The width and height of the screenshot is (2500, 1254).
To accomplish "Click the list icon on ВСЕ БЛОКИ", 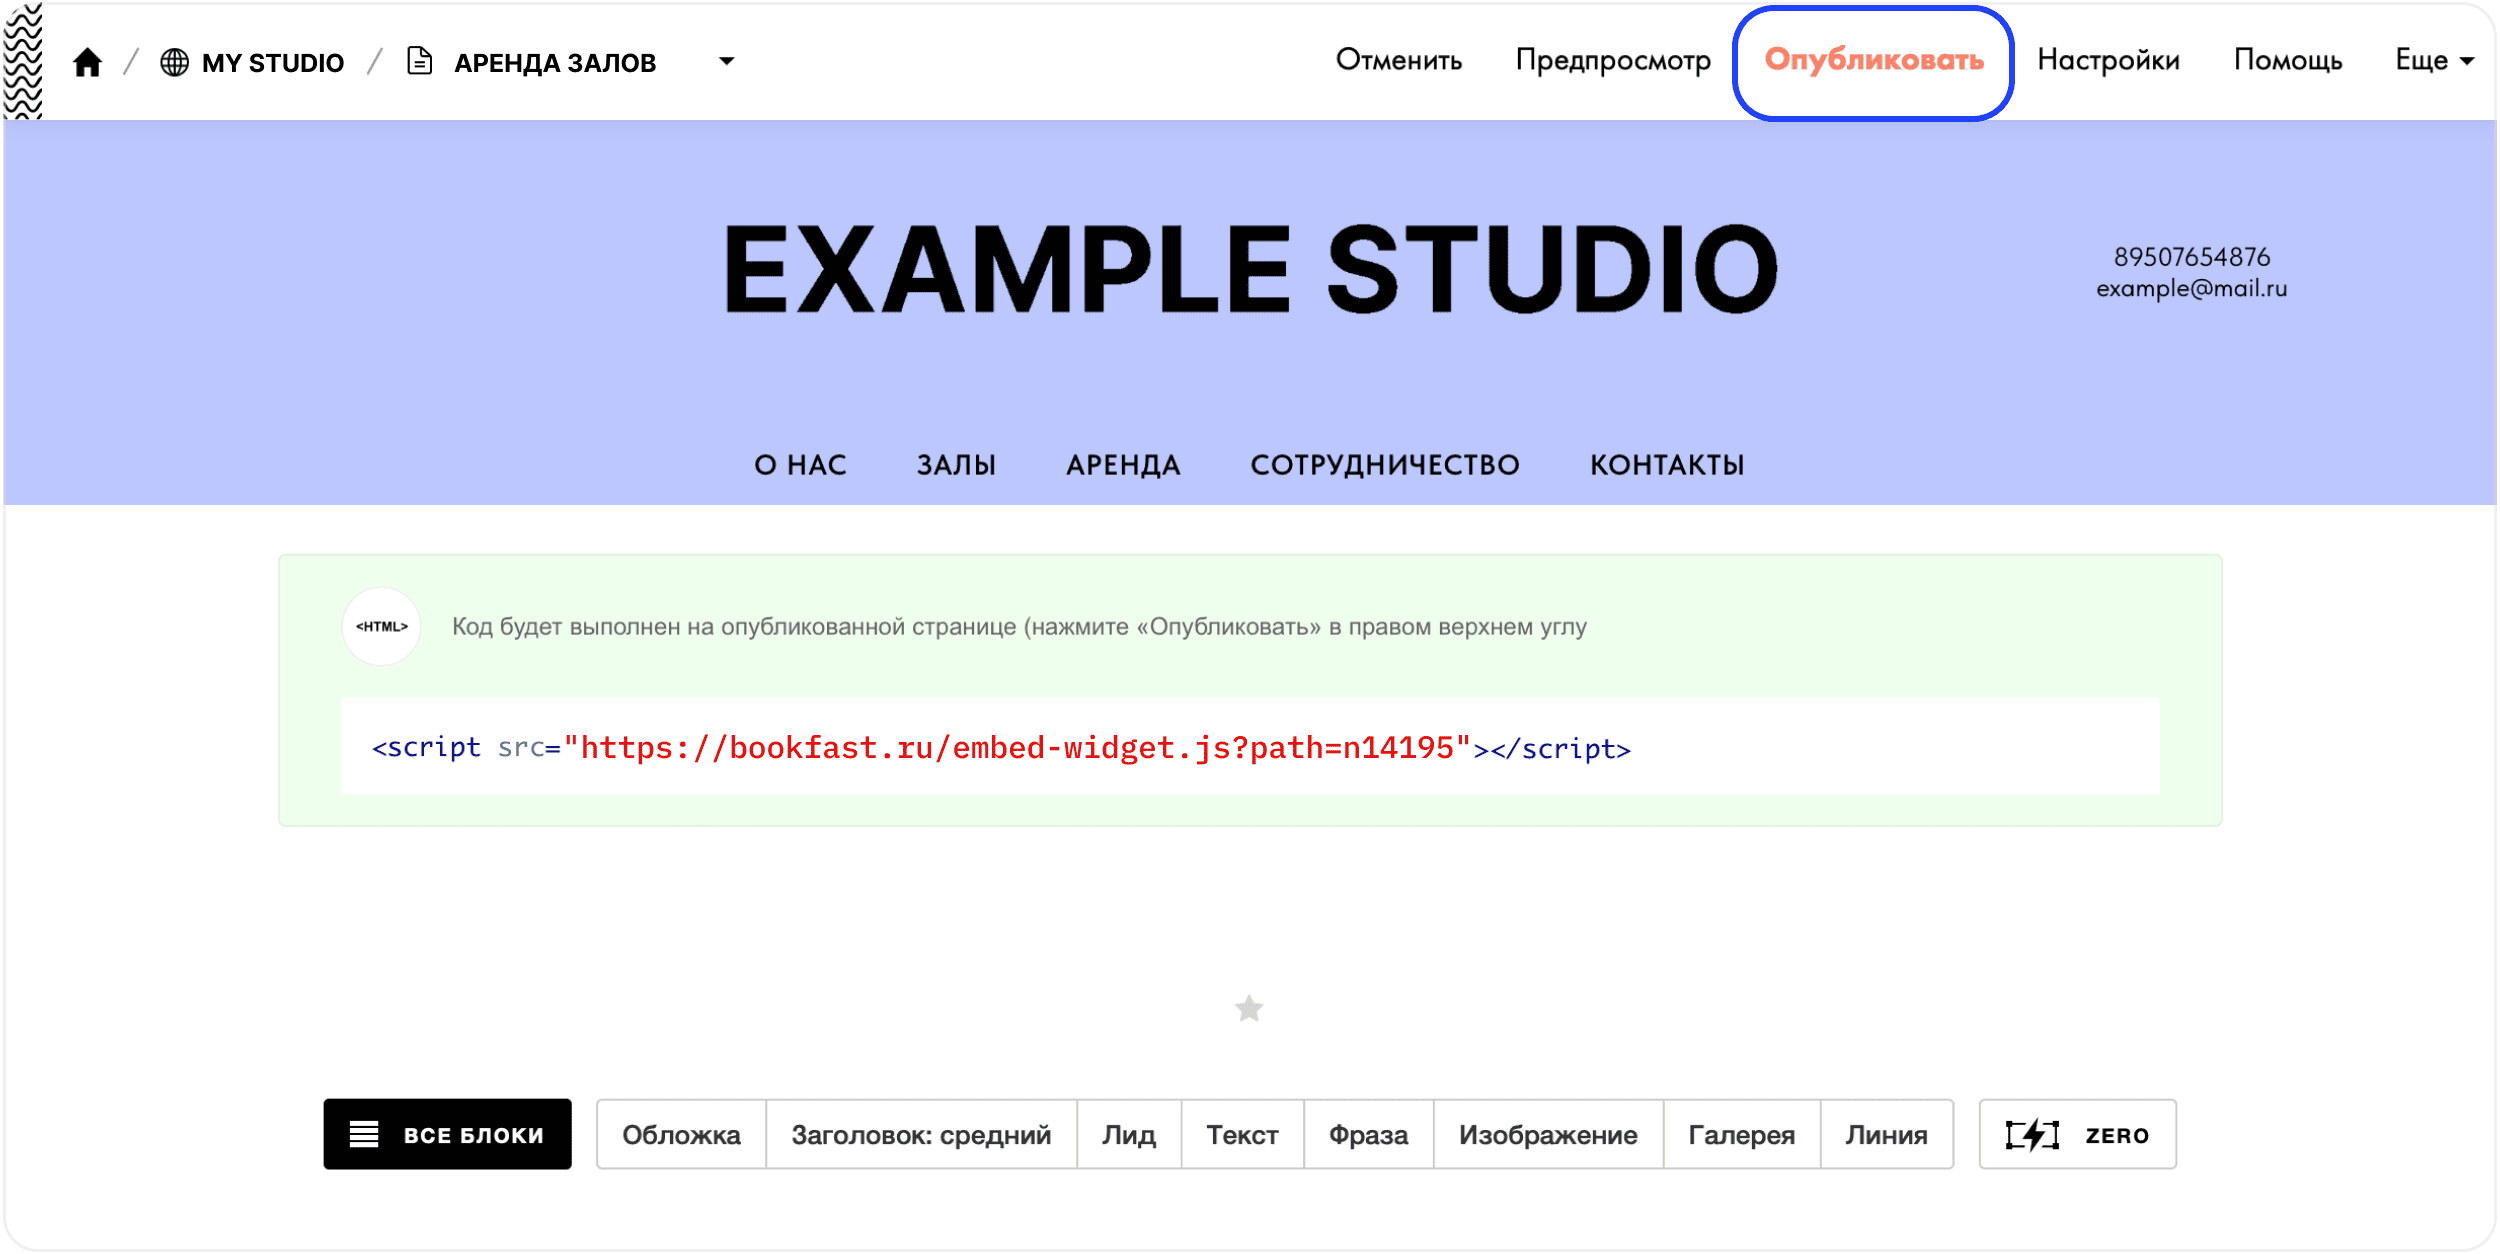I will (x=364, y=1134).
